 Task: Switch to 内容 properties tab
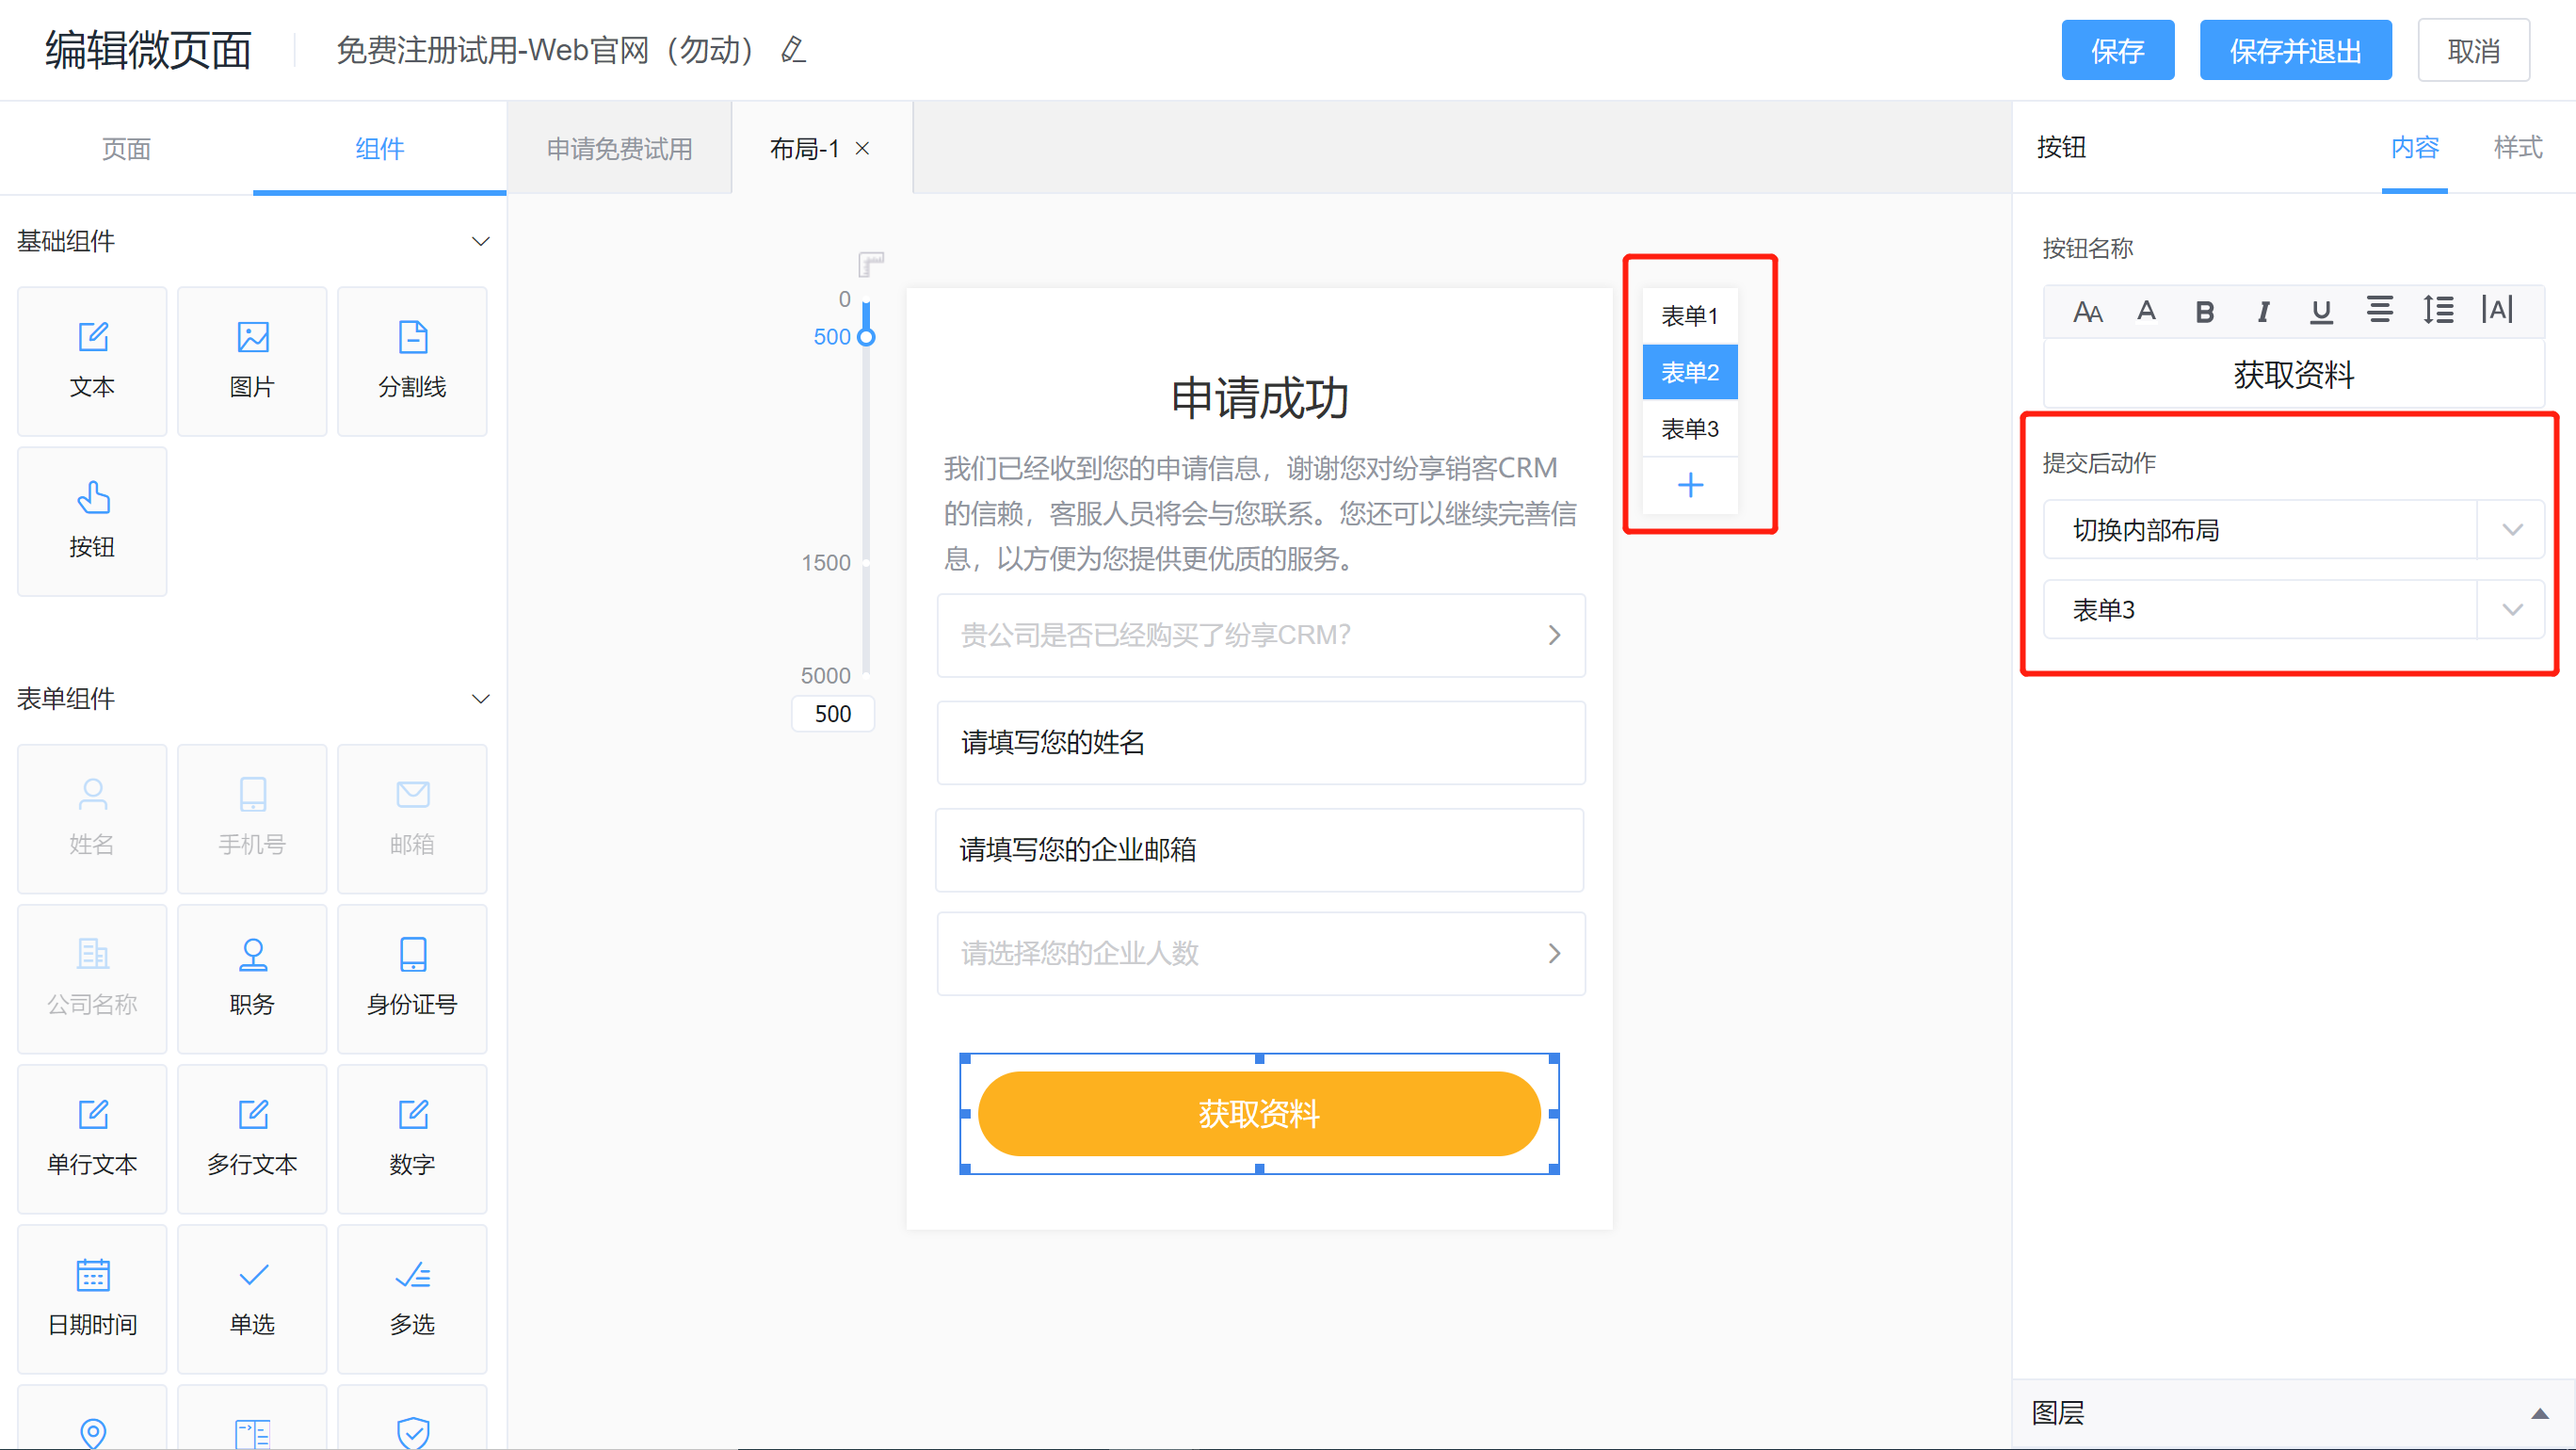tap(2414, 148)
